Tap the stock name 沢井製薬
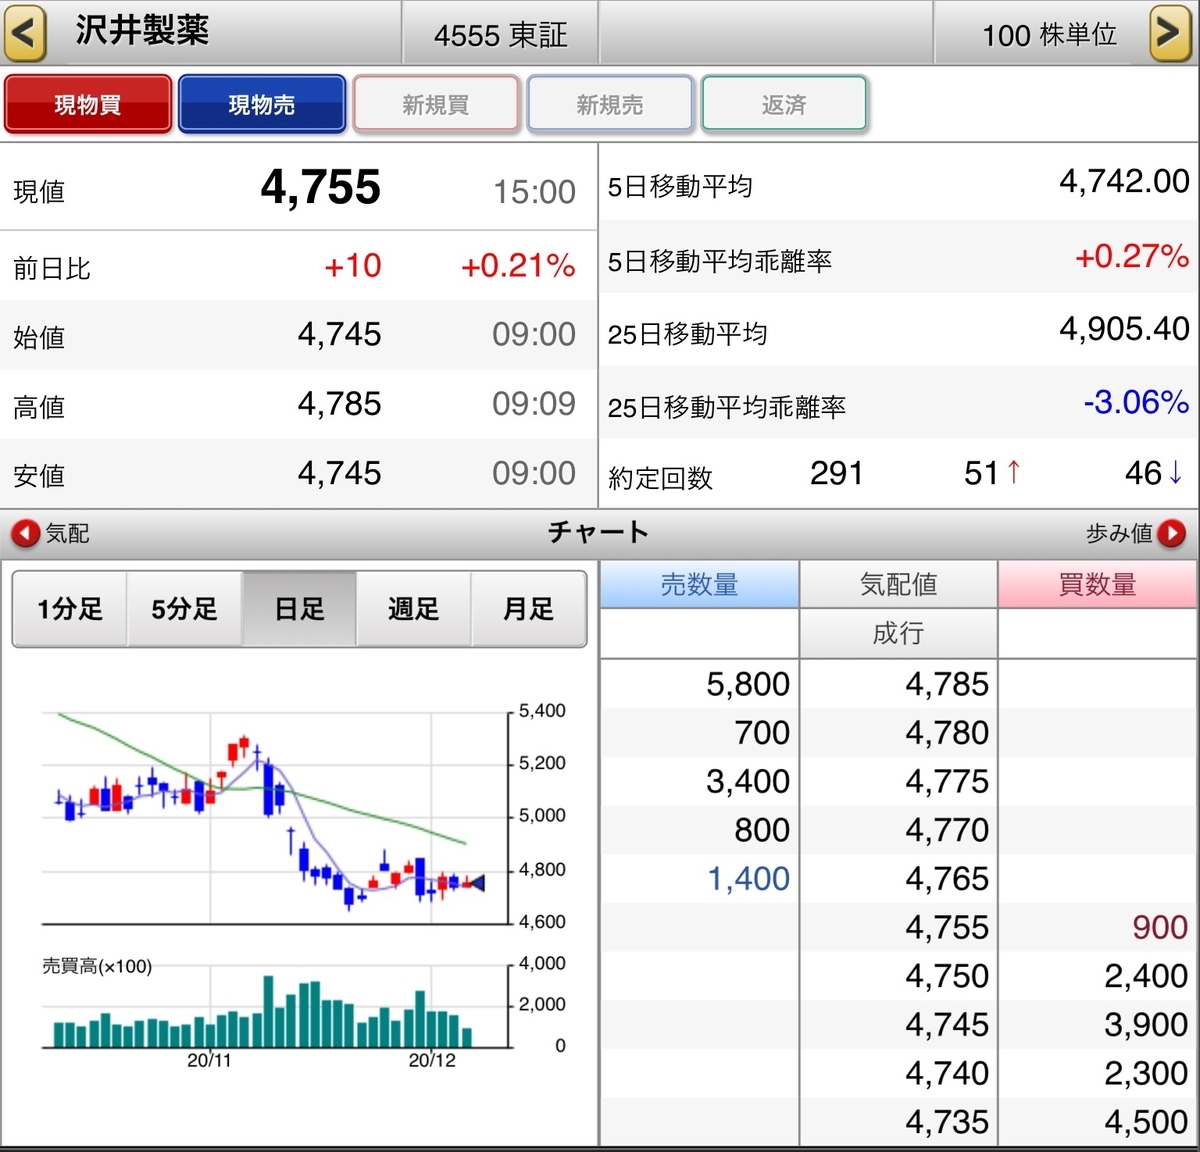The image size is (1200, 1152). pos(142,31)
